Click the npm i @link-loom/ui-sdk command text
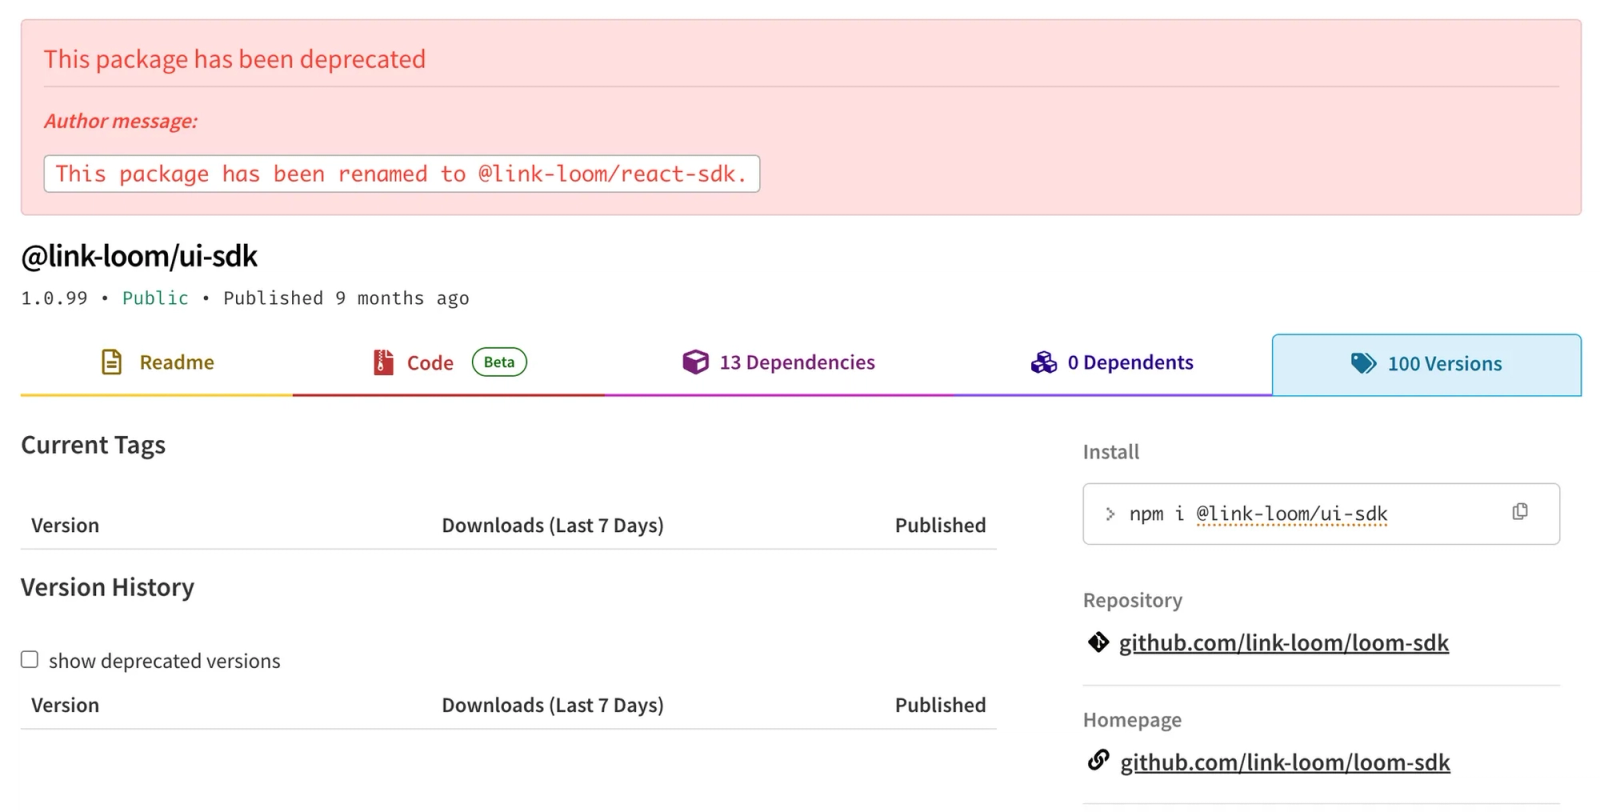The height and width of the screenshot is (812, 1600). [x=1258, y=514]
